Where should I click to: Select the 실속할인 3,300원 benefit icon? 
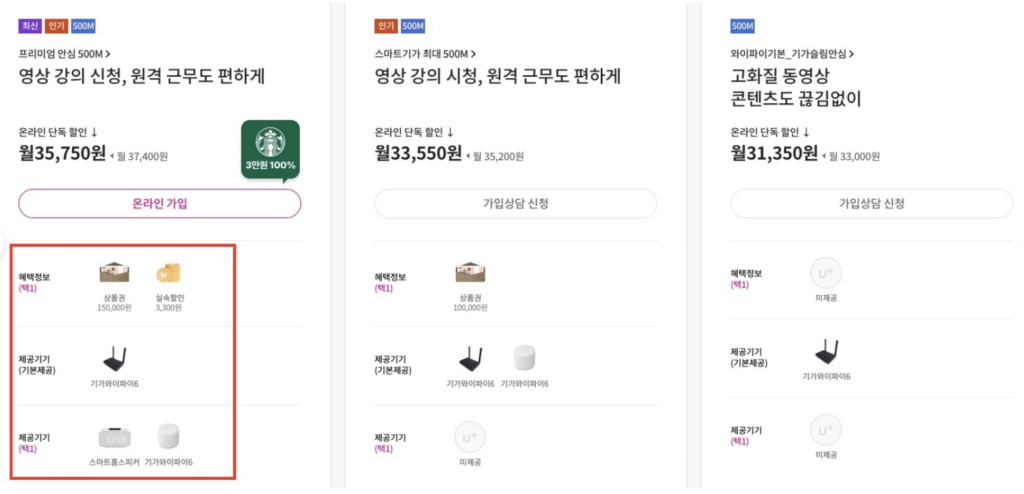click(x=167, y=273)
